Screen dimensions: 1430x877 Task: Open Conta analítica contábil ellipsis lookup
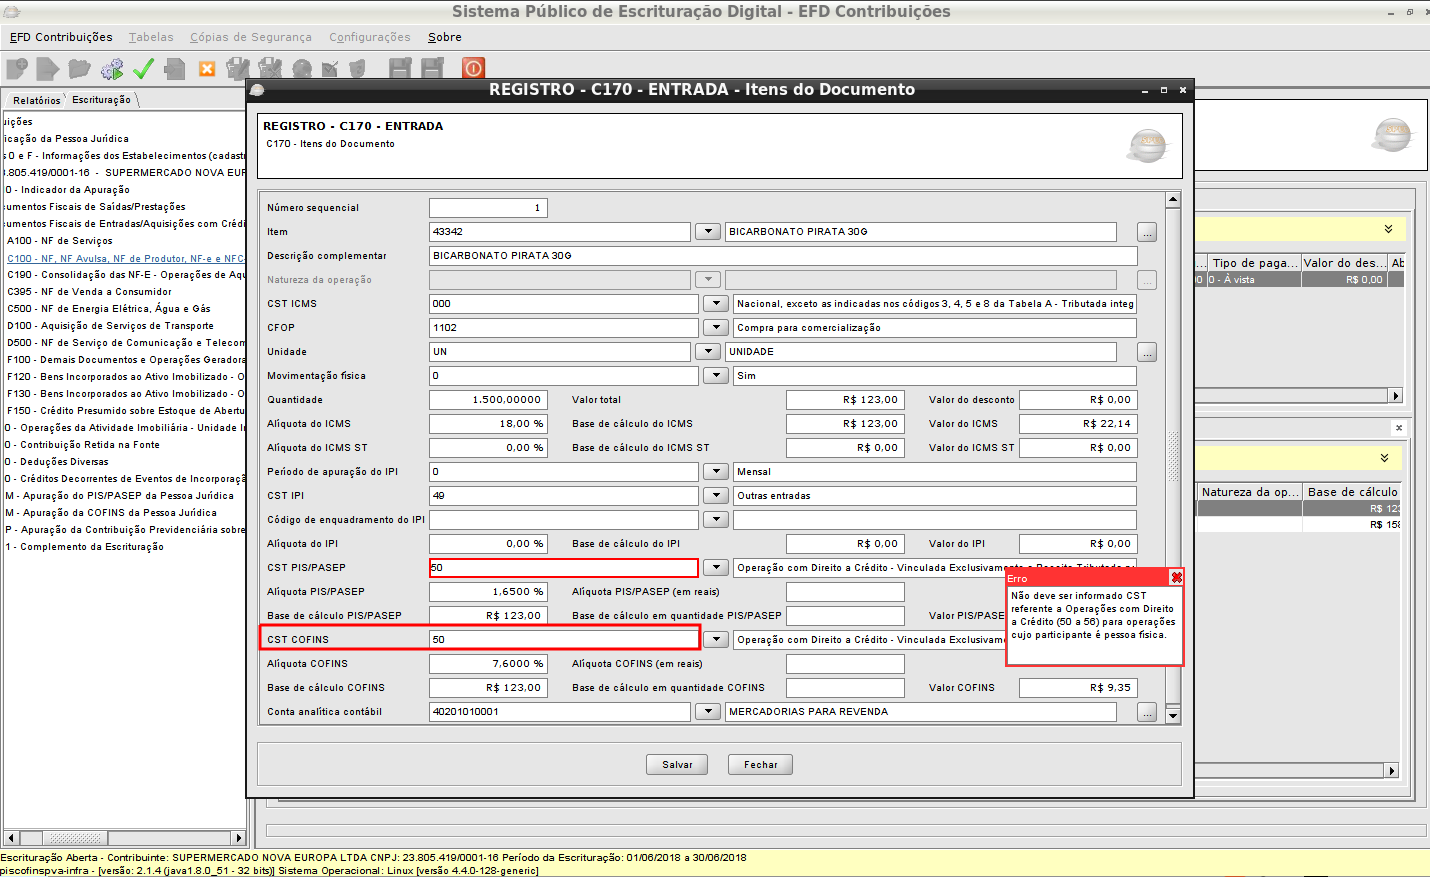(x=1147, y=712)
